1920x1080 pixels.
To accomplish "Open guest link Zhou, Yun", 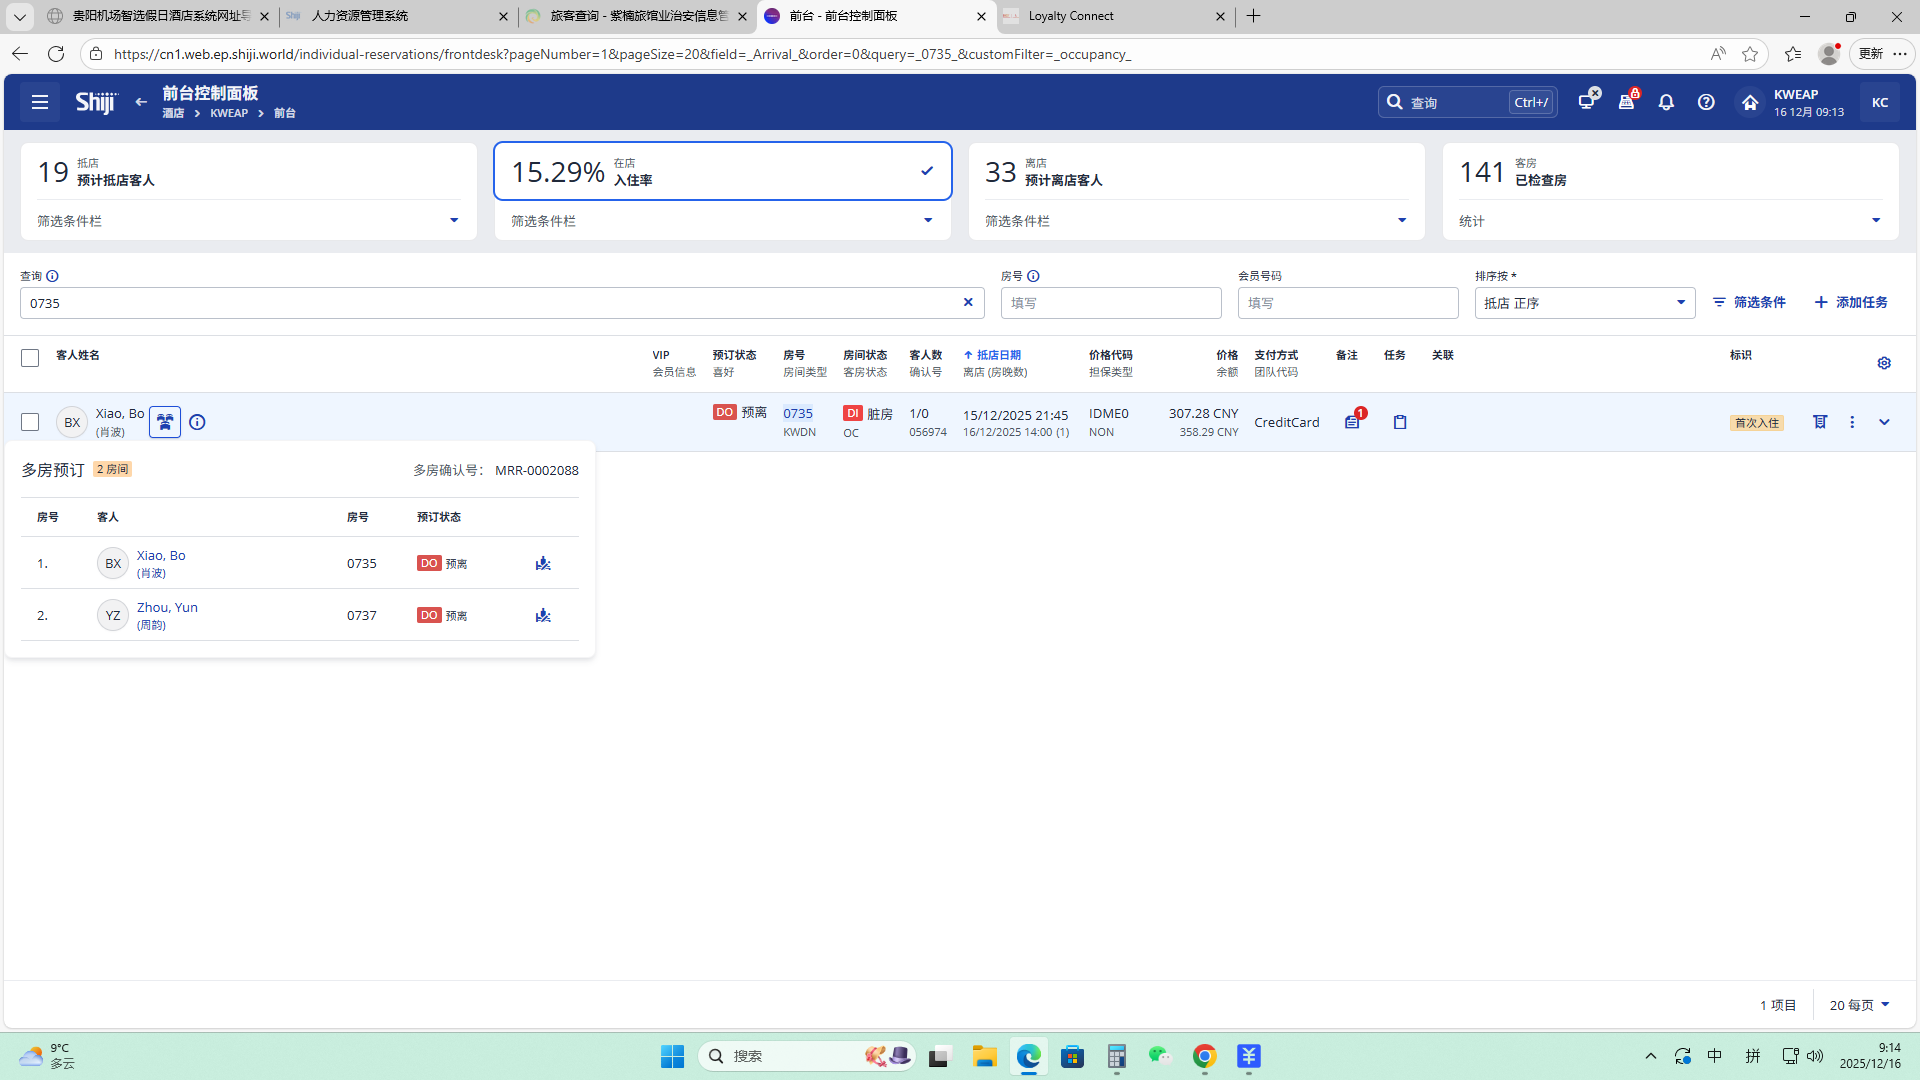I will 167,607.
